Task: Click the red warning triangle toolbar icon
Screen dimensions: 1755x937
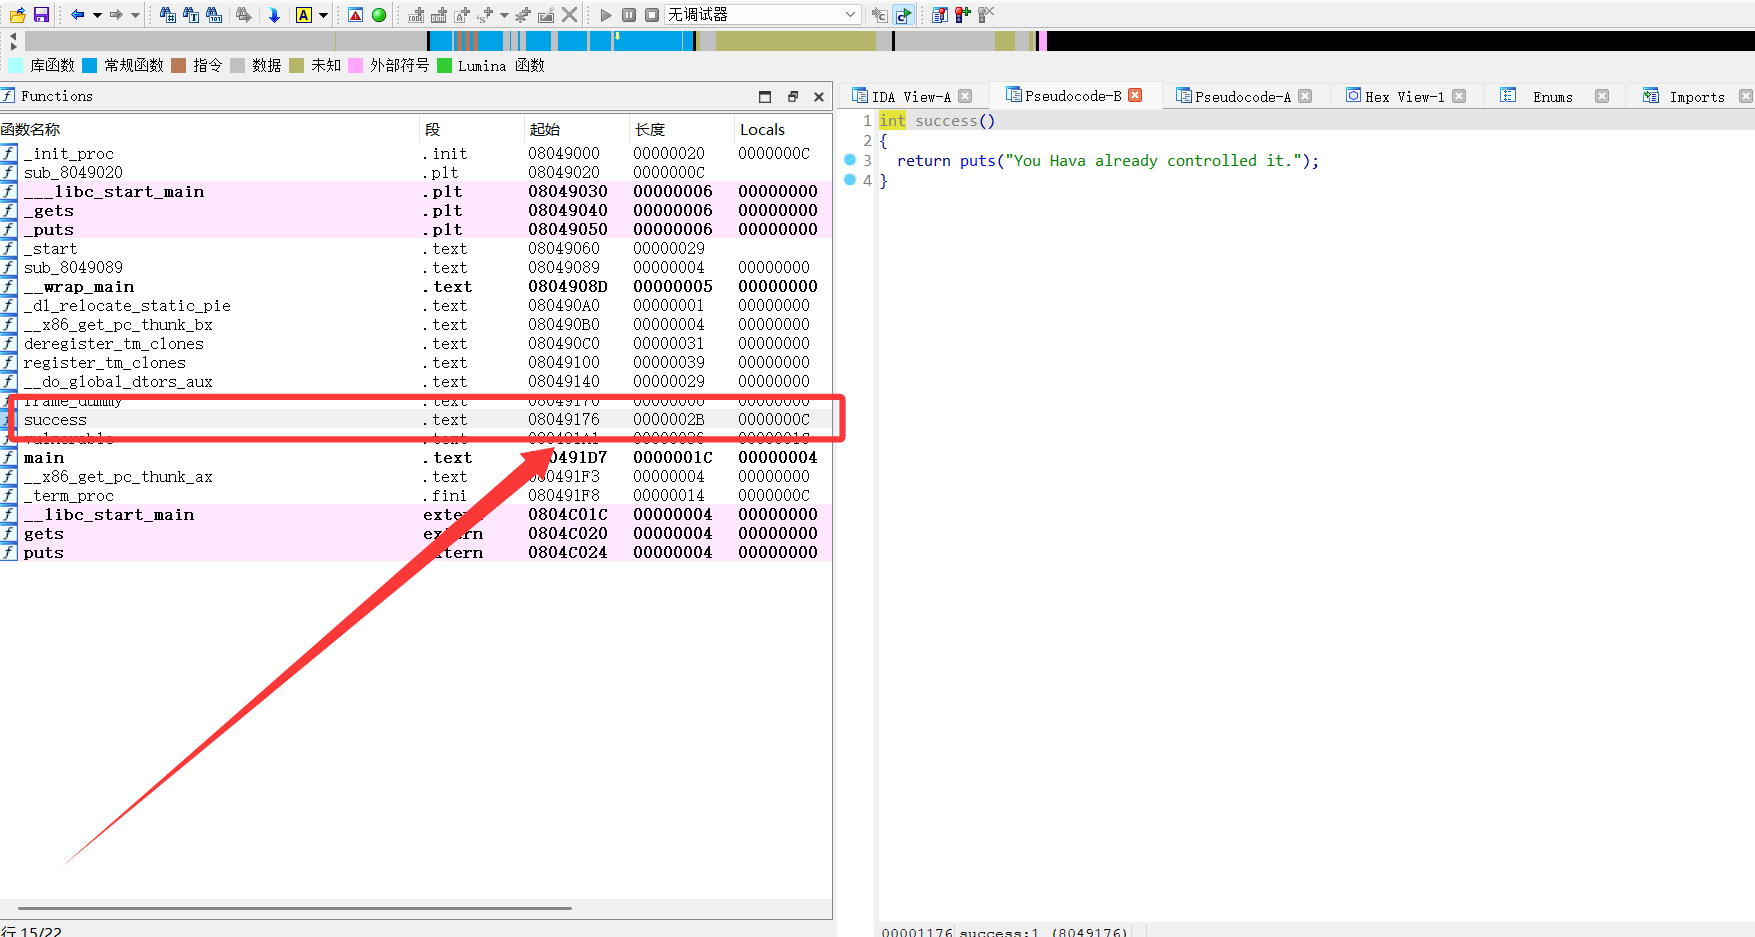Action: [355, 15]
